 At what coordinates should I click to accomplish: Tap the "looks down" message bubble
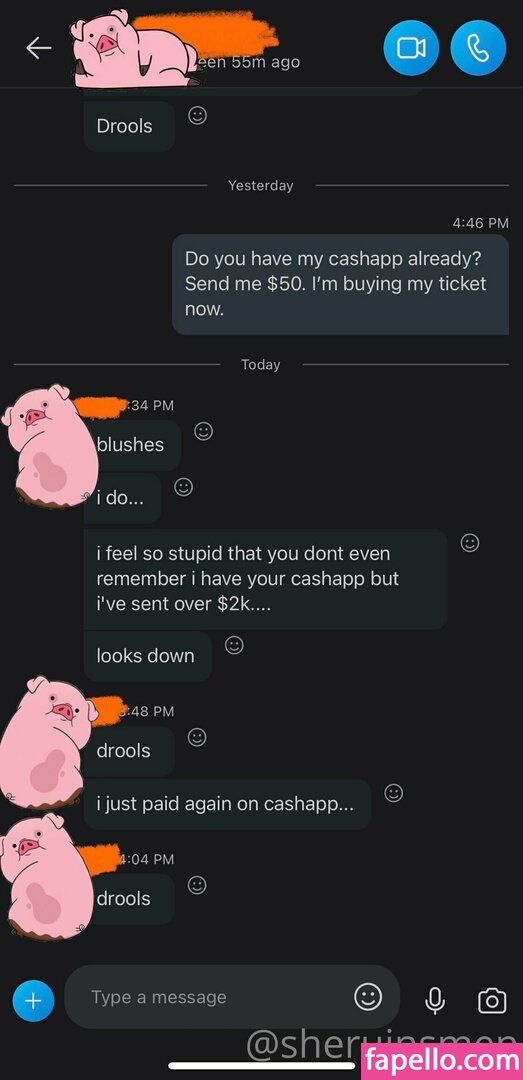(x=147, y=656)
